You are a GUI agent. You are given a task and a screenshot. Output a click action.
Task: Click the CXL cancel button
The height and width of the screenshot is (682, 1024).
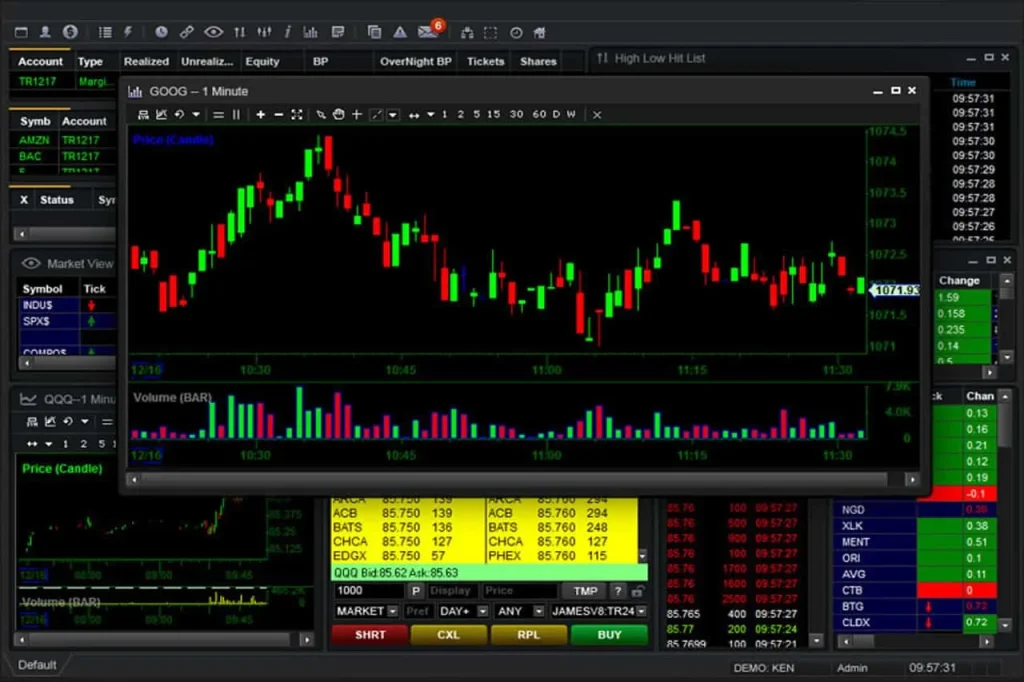(x=448, y=635)
